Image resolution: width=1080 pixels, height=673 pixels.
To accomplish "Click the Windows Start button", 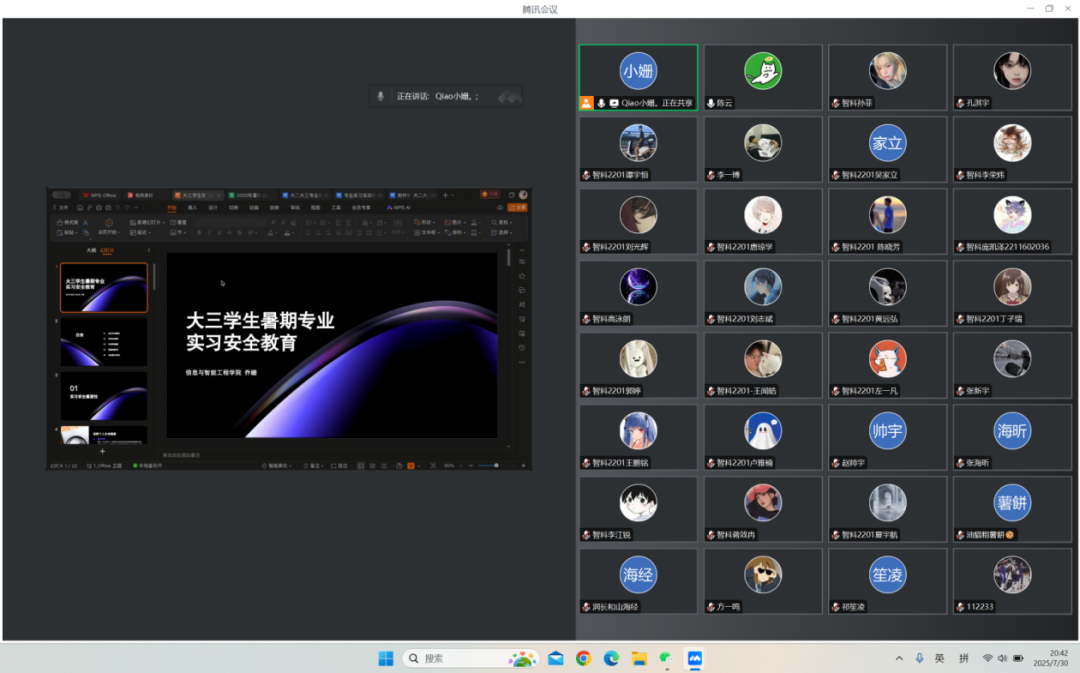I will [386, 659].
